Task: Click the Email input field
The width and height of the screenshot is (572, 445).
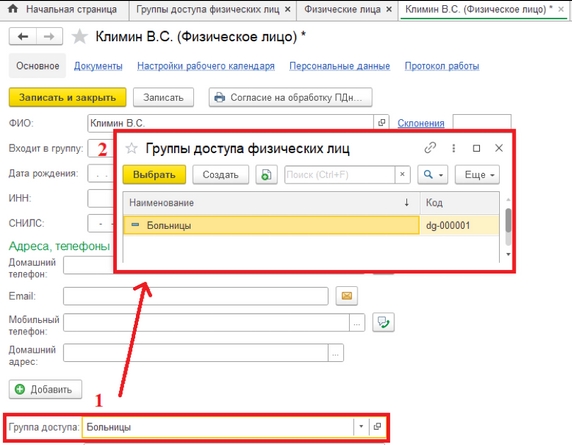Action: click(196, 296)
